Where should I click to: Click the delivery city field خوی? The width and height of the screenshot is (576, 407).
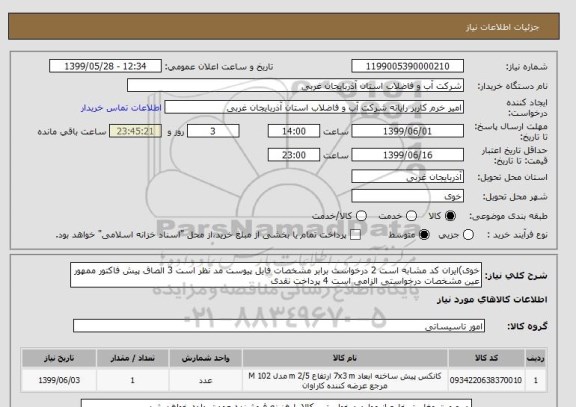point(407,196)
